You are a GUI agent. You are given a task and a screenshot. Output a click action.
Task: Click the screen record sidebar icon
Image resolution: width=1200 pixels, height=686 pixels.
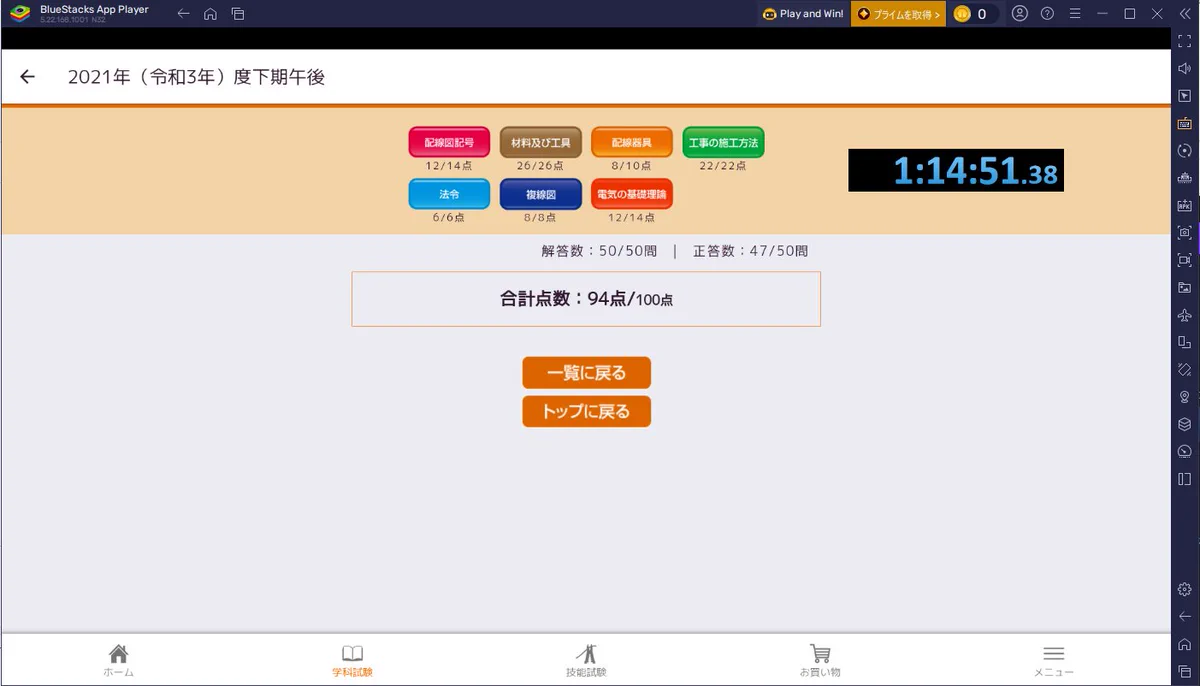[1185, 260]
